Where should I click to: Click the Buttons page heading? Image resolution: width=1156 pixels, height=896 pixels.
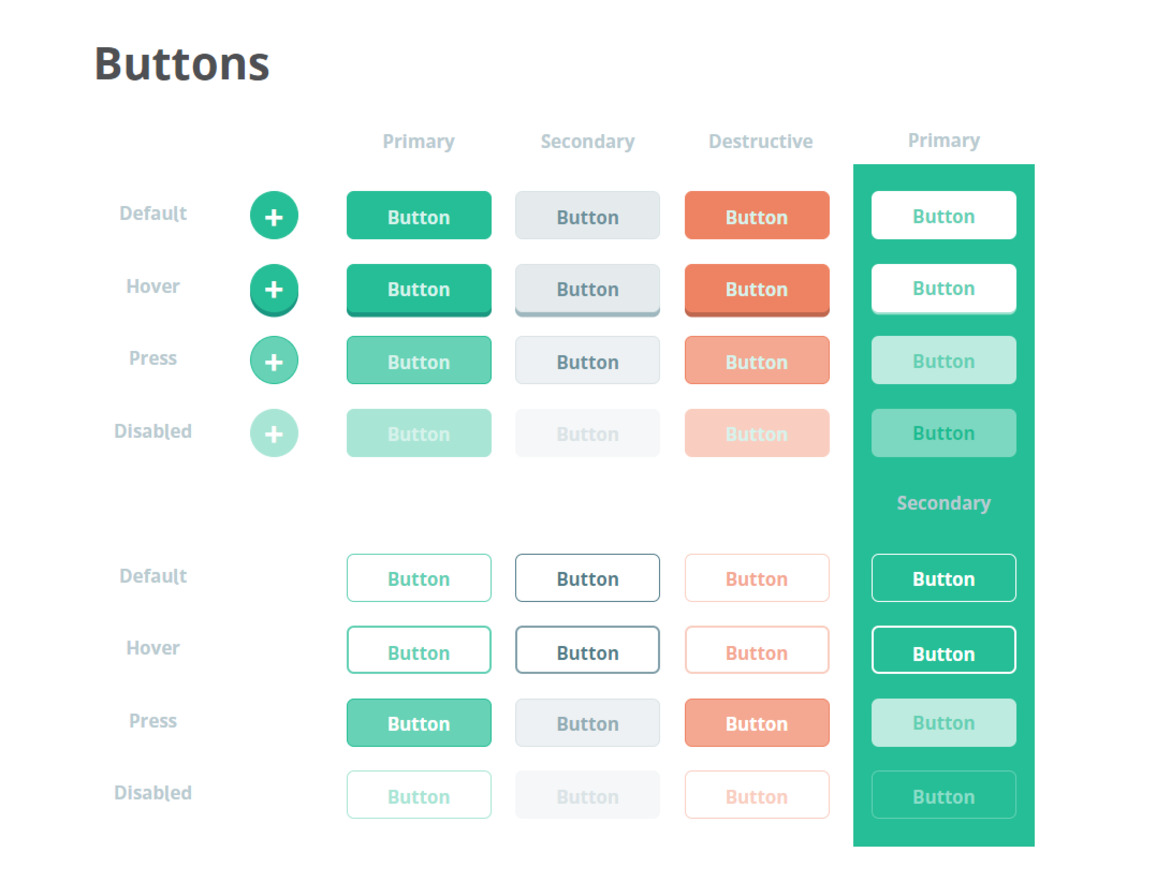(182, 63)
